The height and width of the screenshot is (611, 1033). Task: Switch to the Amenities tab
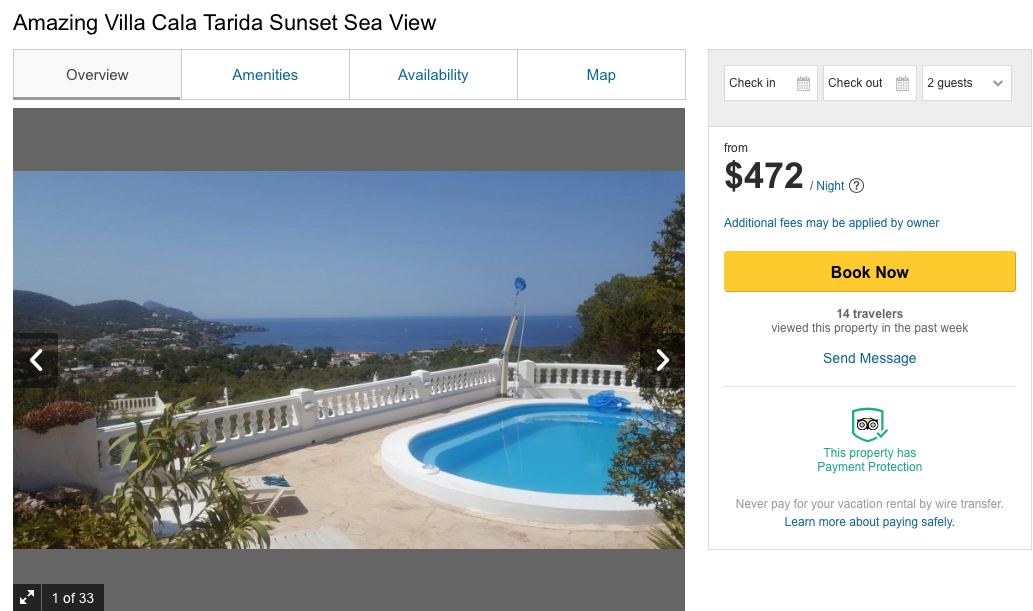[265, 75]
